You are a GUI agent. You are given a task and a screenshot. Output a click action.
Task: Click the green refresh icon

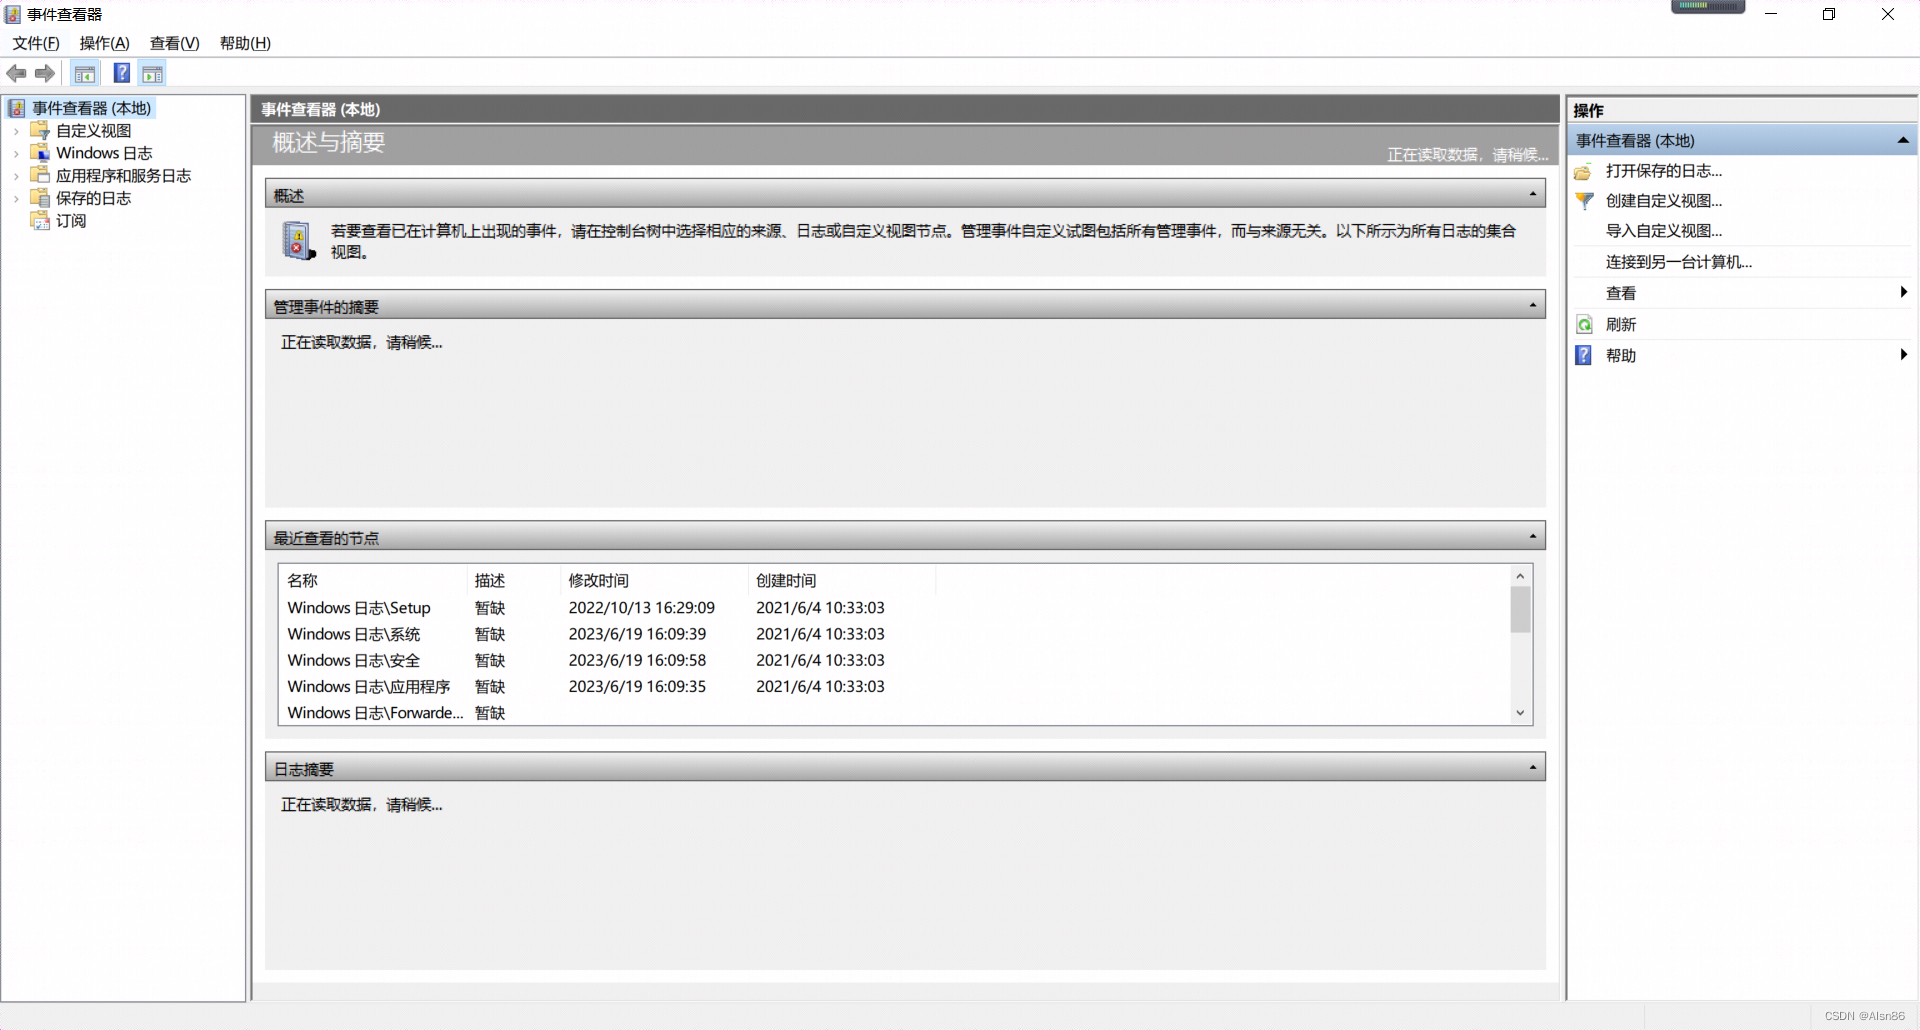click(x=1584, y=324)
